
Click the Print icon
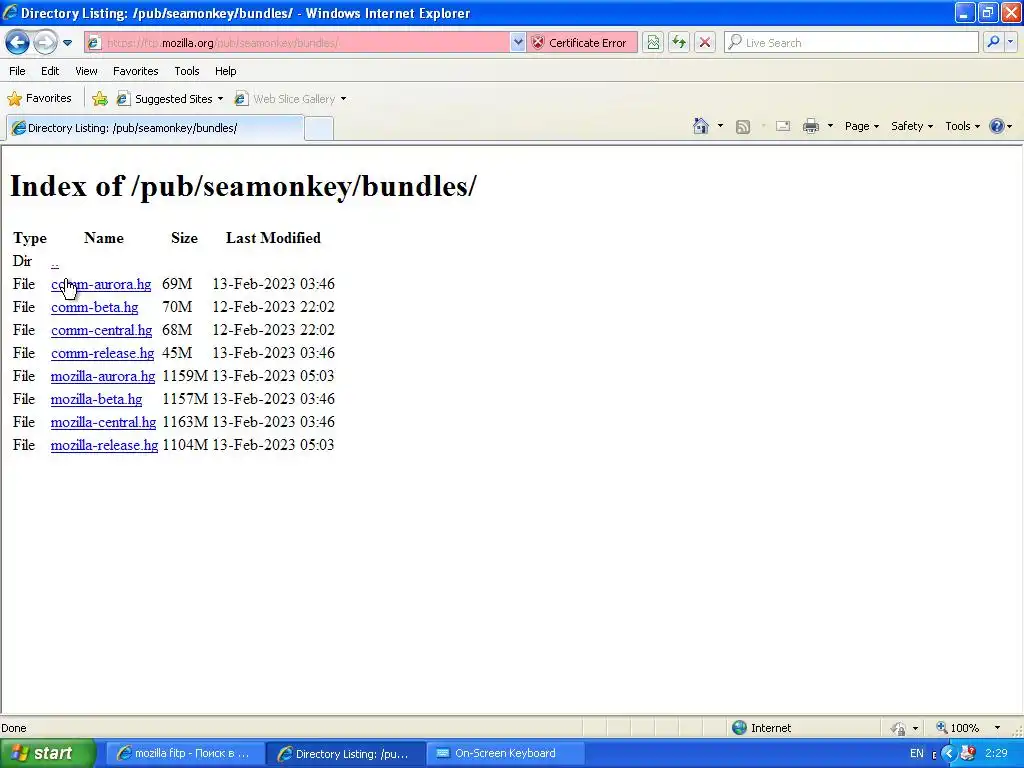point(810,126)
